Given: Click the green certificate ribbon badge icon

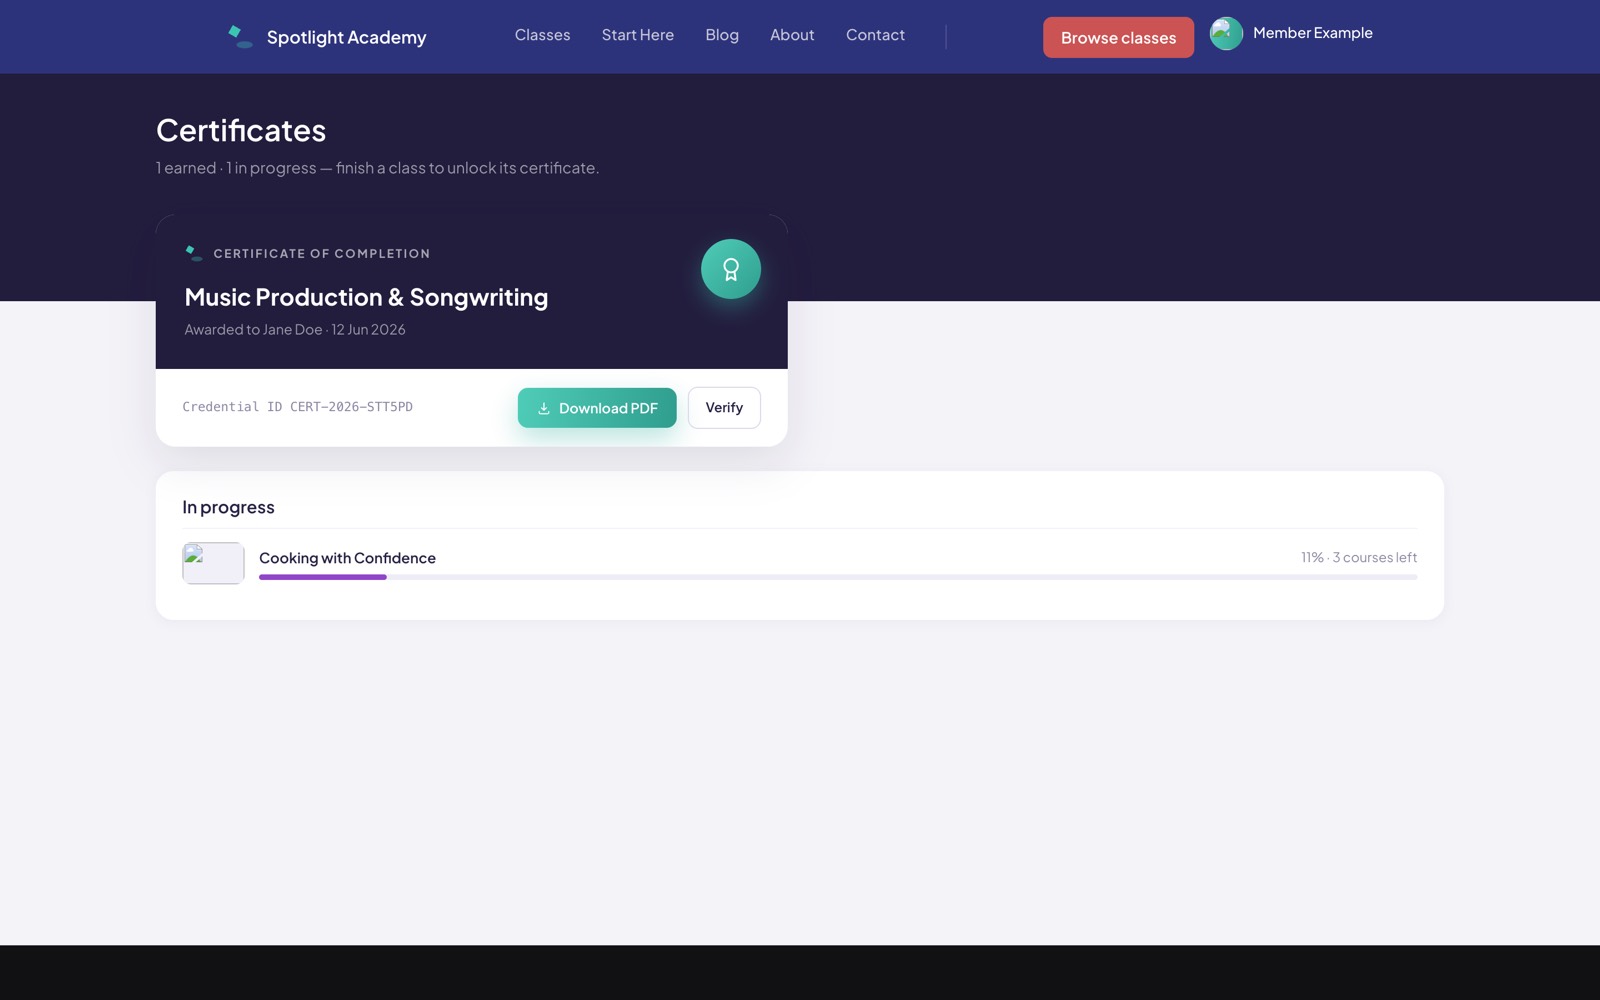Looking at the screenshot, I should point(731,269).
